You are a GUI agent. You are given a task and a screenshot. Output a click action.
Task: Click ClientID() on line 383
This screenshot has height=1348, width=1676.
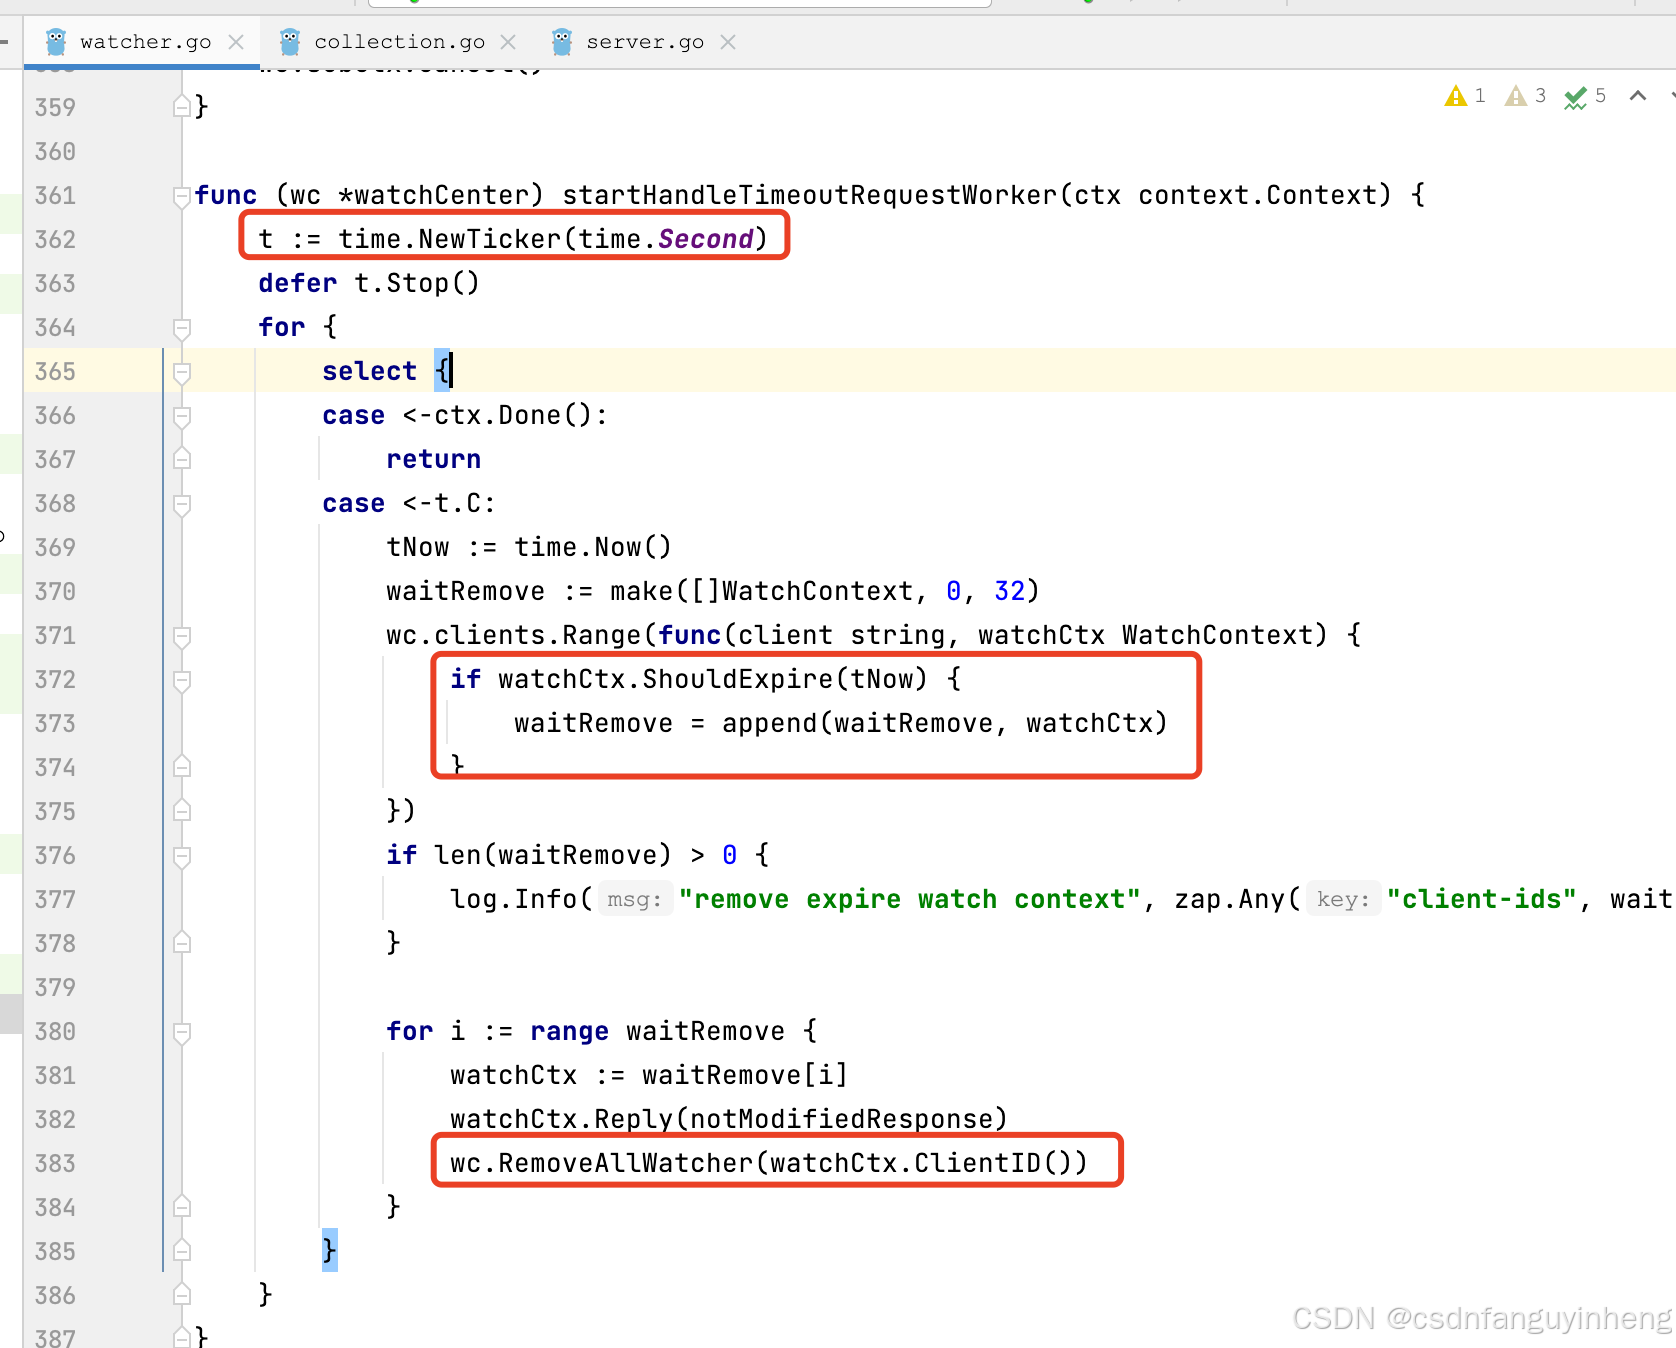pos(993,1163)
